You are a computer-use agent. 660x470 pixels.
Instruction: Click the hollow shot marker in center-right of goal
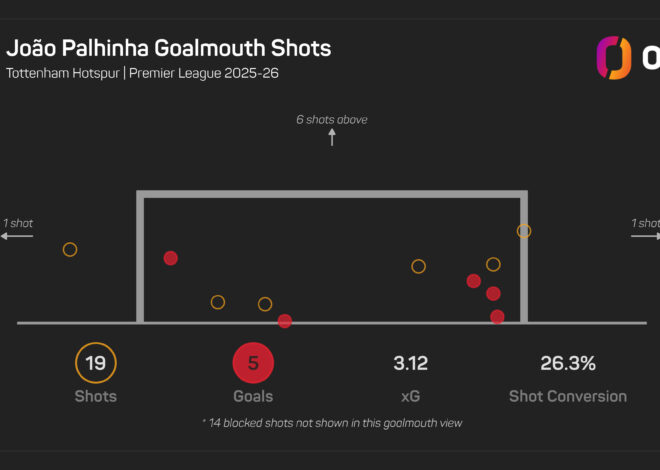[x=418, y=266]
